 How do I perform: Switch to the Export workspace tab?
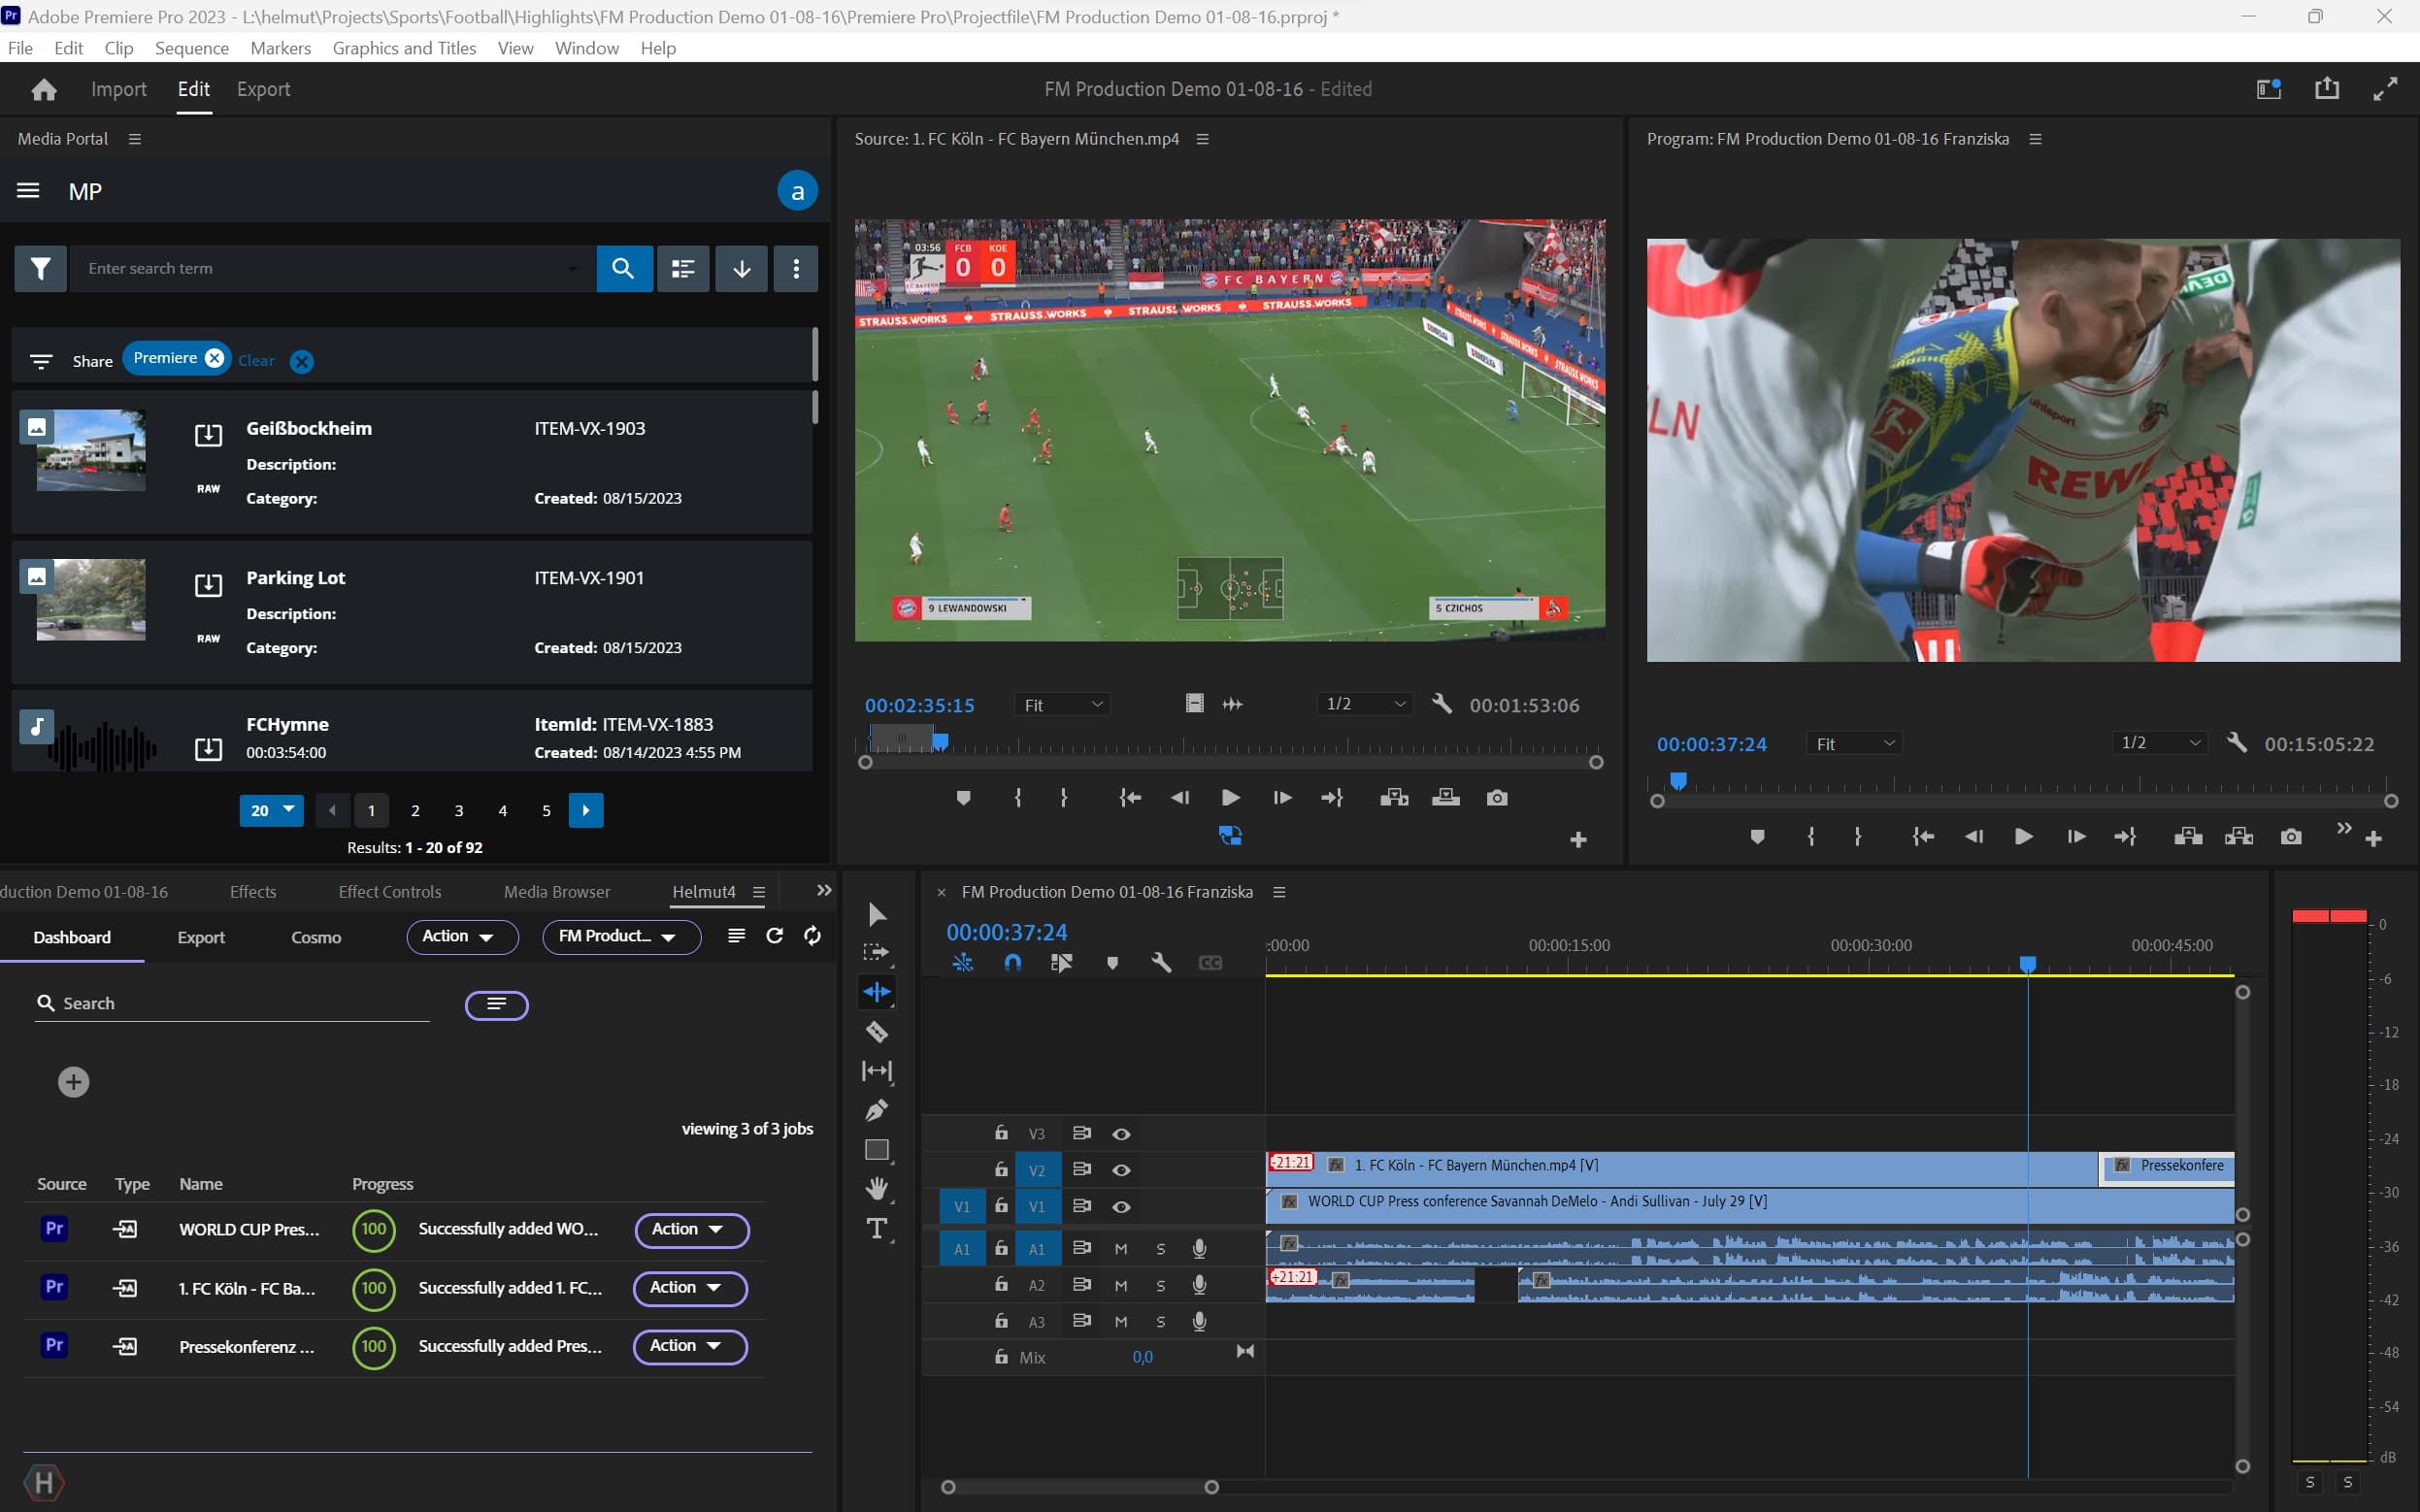[263, 89]
